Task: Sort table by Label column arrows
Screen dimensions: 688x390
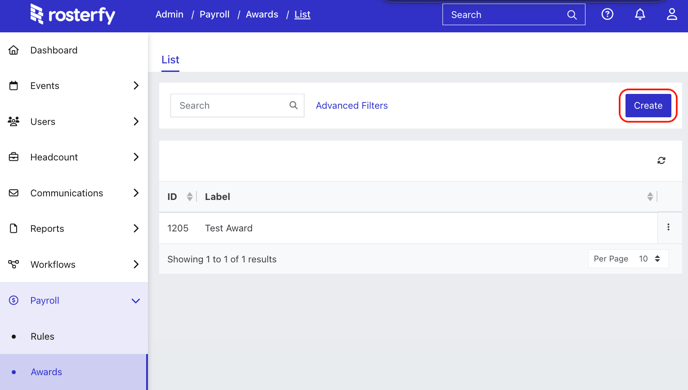Action: [650, 197]
